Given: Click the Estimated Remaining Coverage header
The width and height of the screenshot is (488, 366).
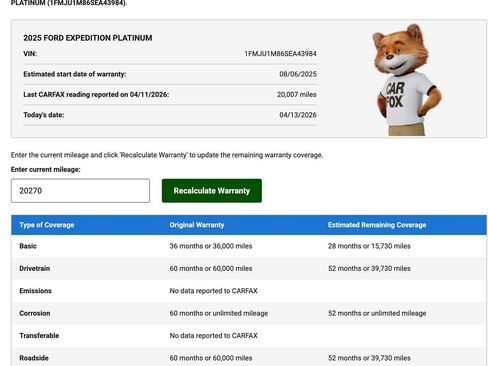Looking at the screenshot, I should pyautogui.click(x=377, y=225).
